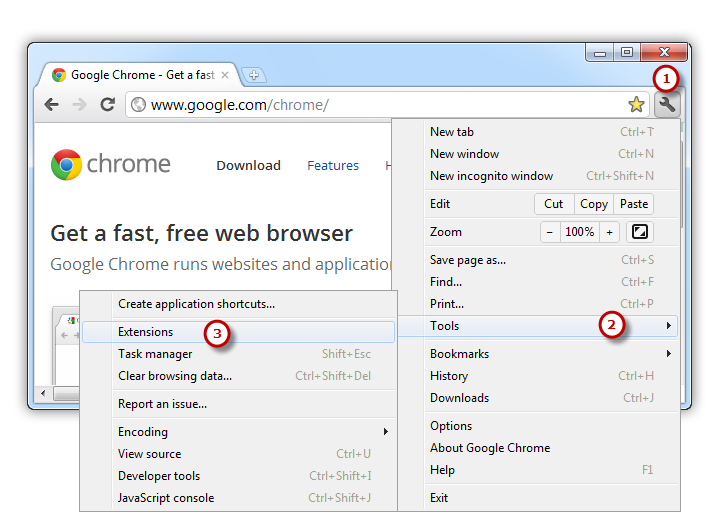Choose Find... in the menu
Screen dimensions: 720x523
point(536,282)
